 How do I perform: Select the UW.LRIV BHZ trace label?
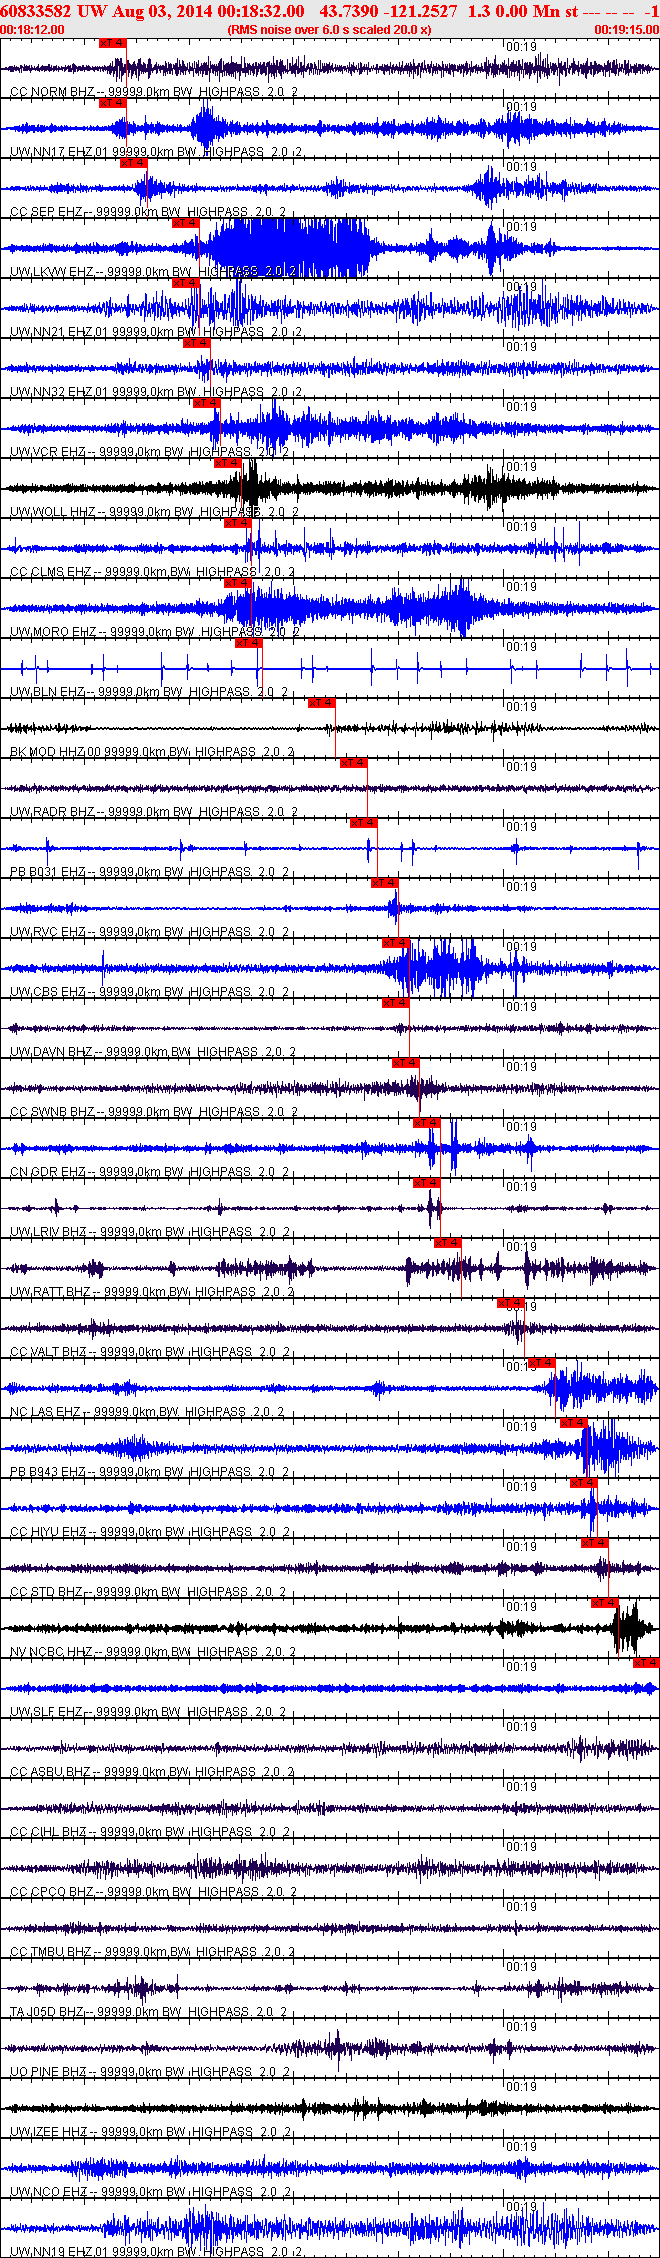(x=152, y=1232)
